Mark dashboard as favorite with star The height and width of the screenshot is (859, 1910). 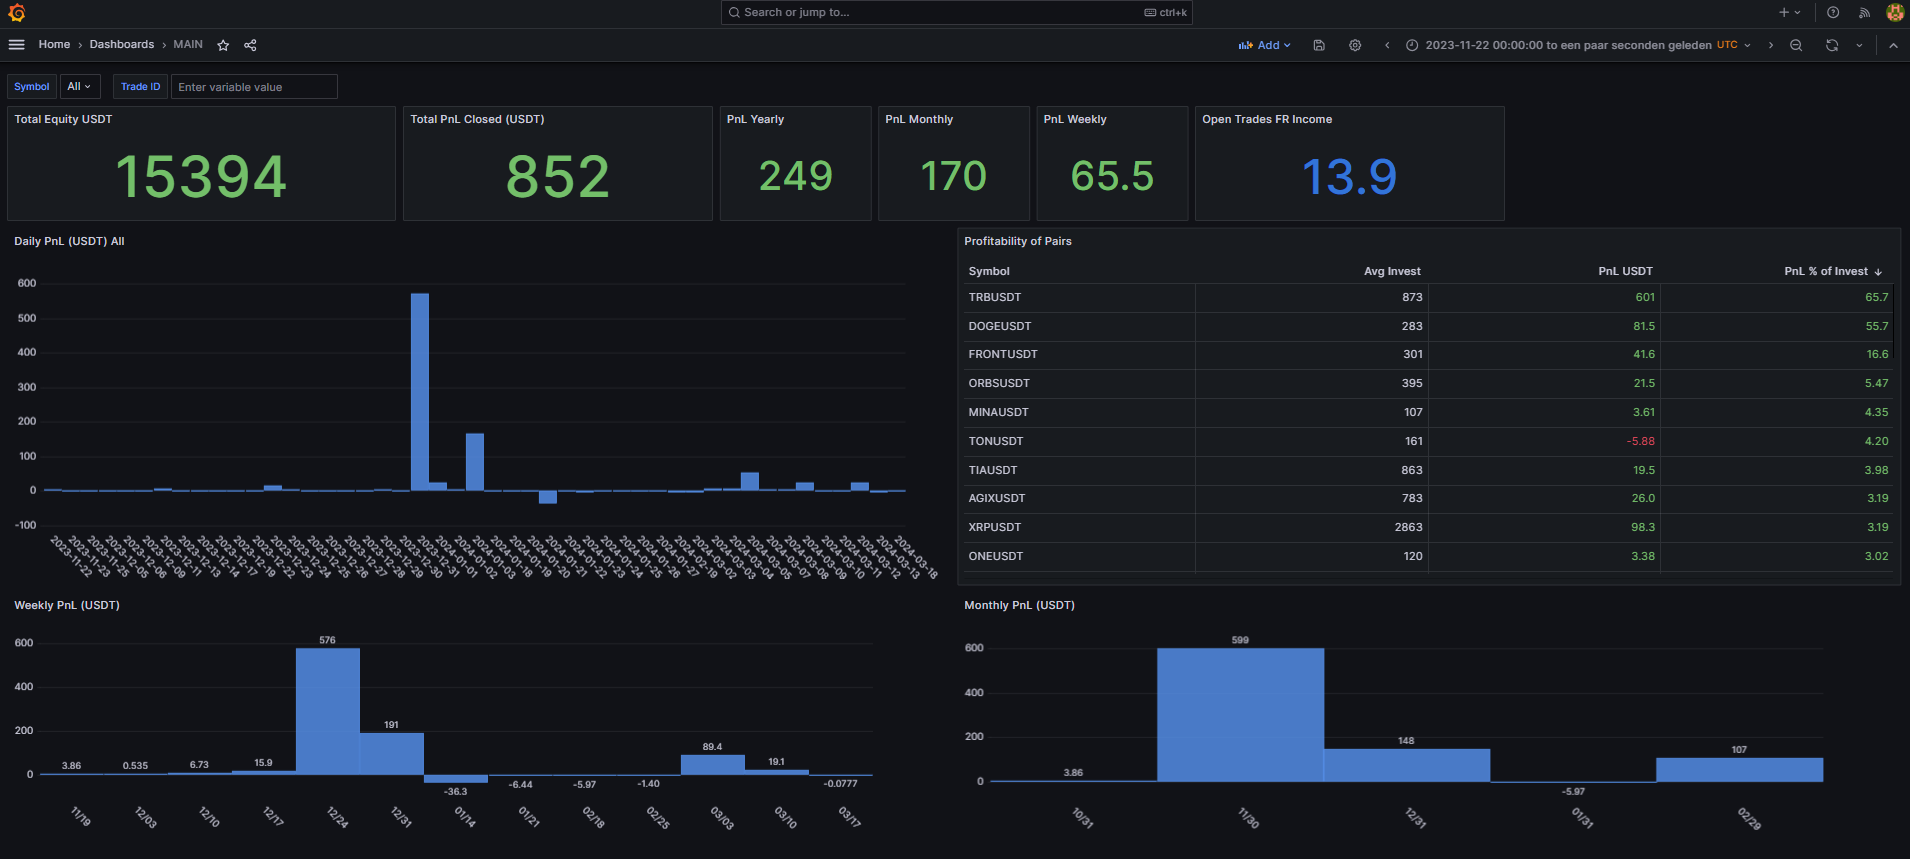click(223, 45)
